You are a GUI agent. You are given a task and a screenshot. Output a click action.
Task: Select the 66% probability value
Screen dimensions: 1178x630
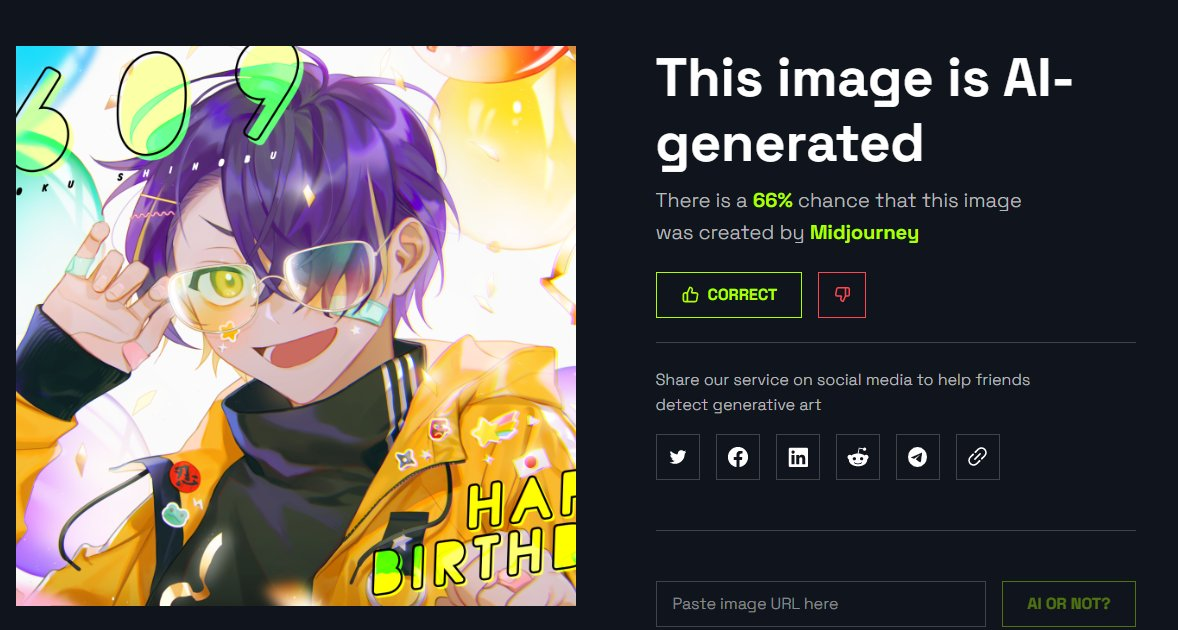point(772,201)
